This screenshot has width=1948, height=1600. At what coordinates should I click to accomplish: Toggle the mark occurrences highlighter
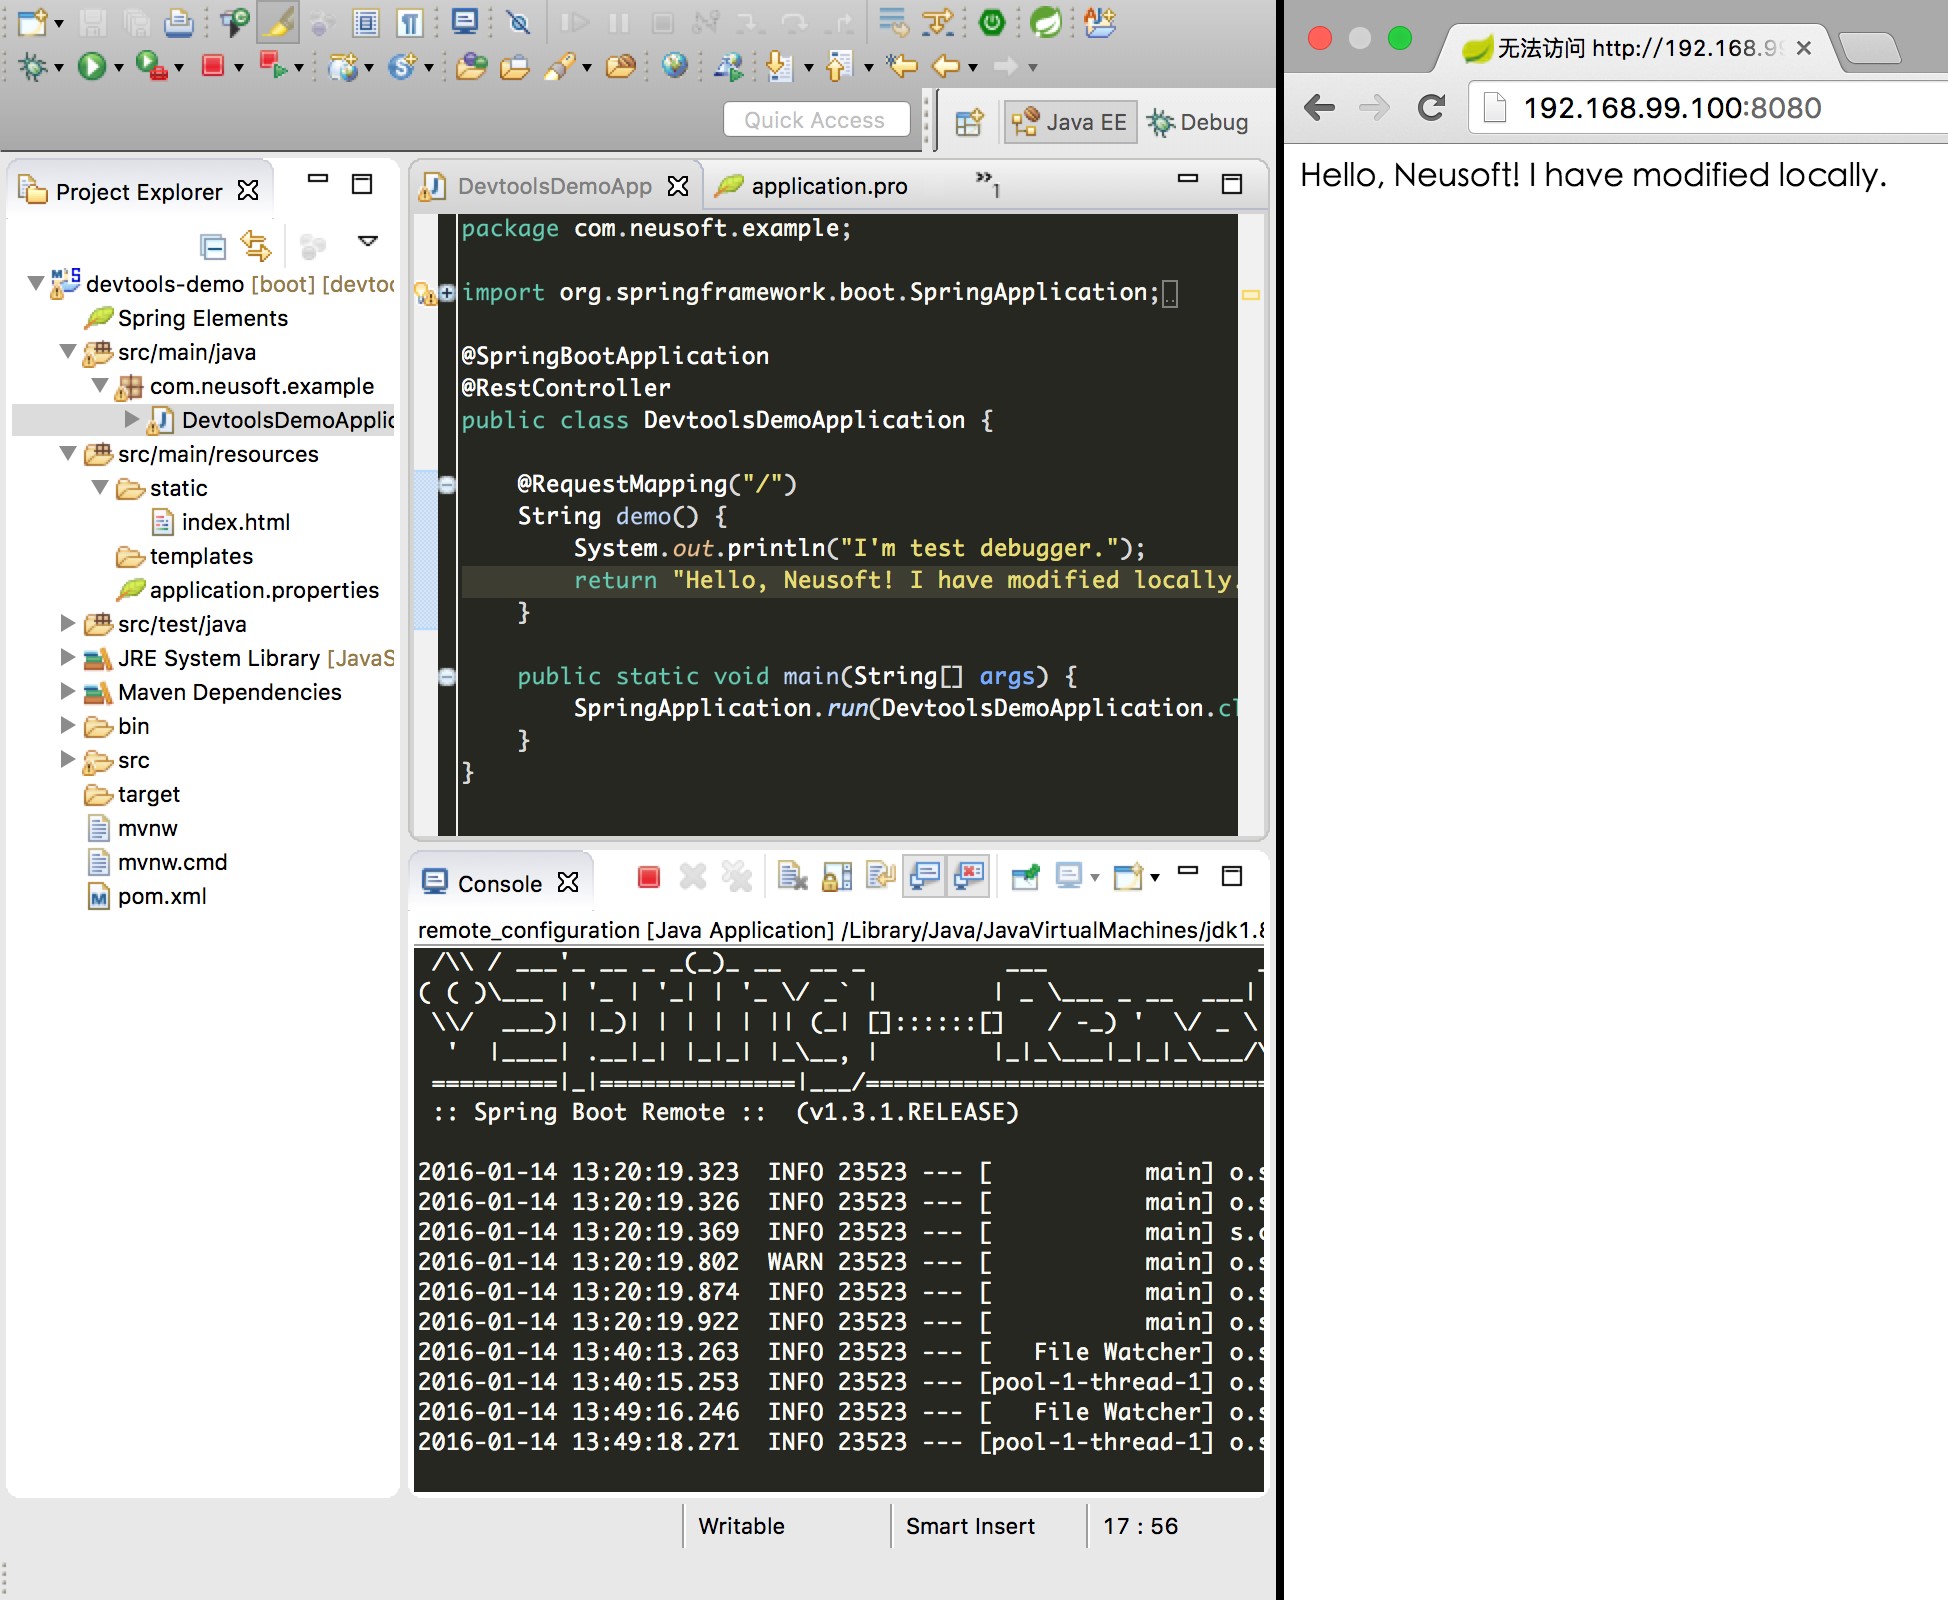click(x=278, y=22)
